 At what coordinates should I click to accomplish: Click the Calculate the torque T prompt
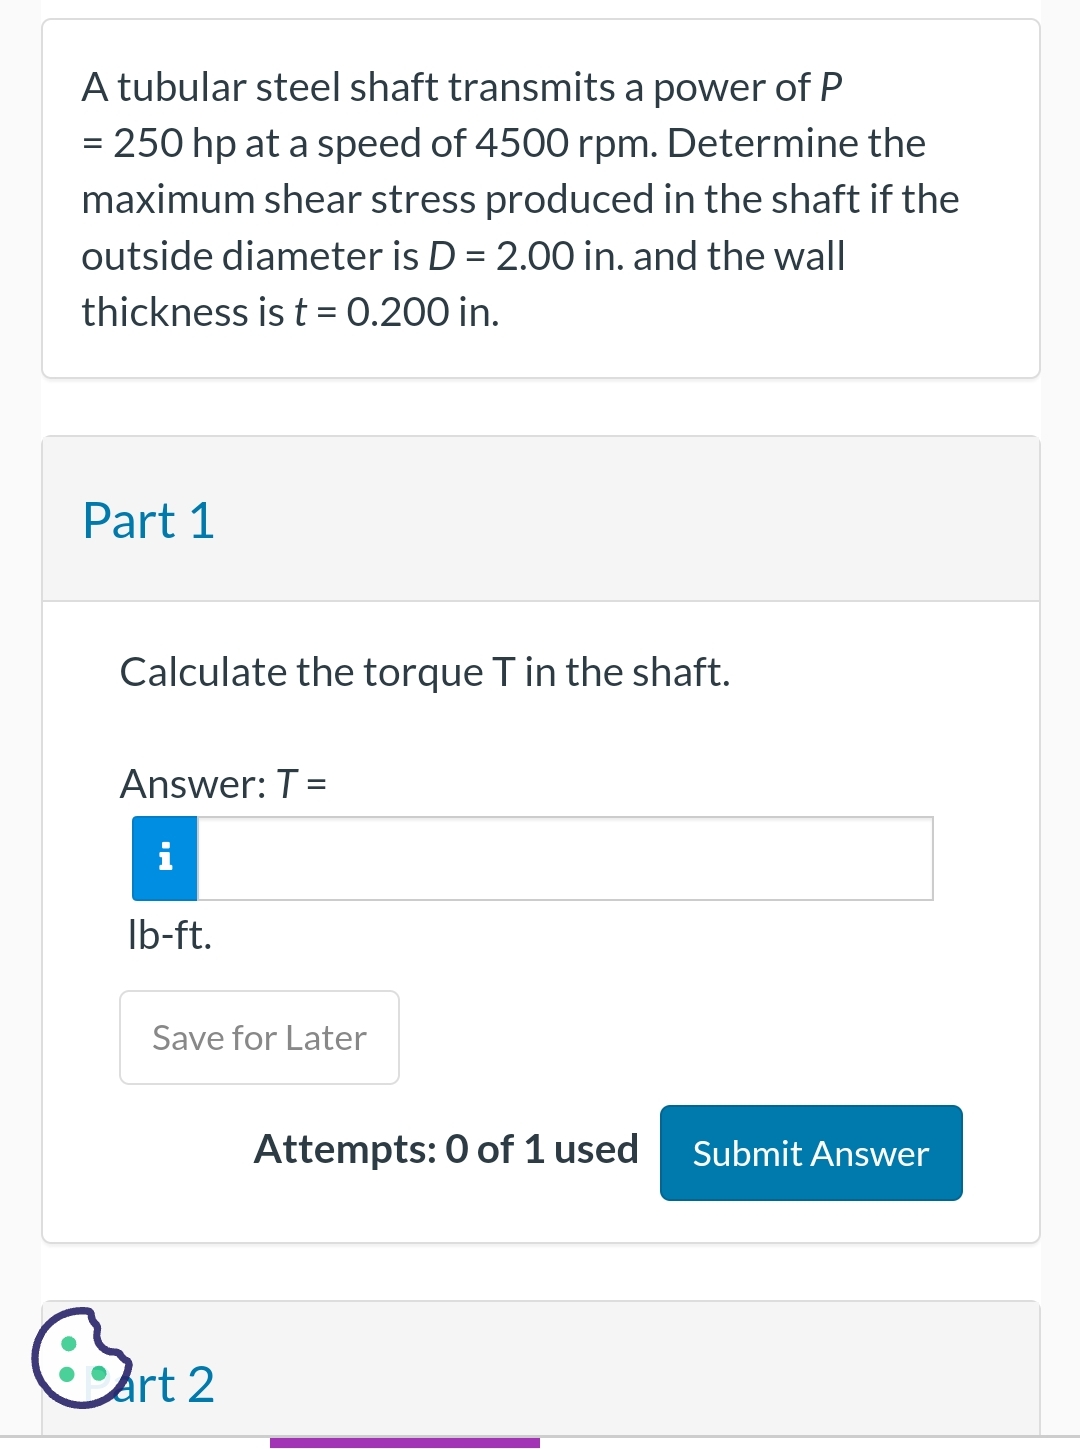425,672
